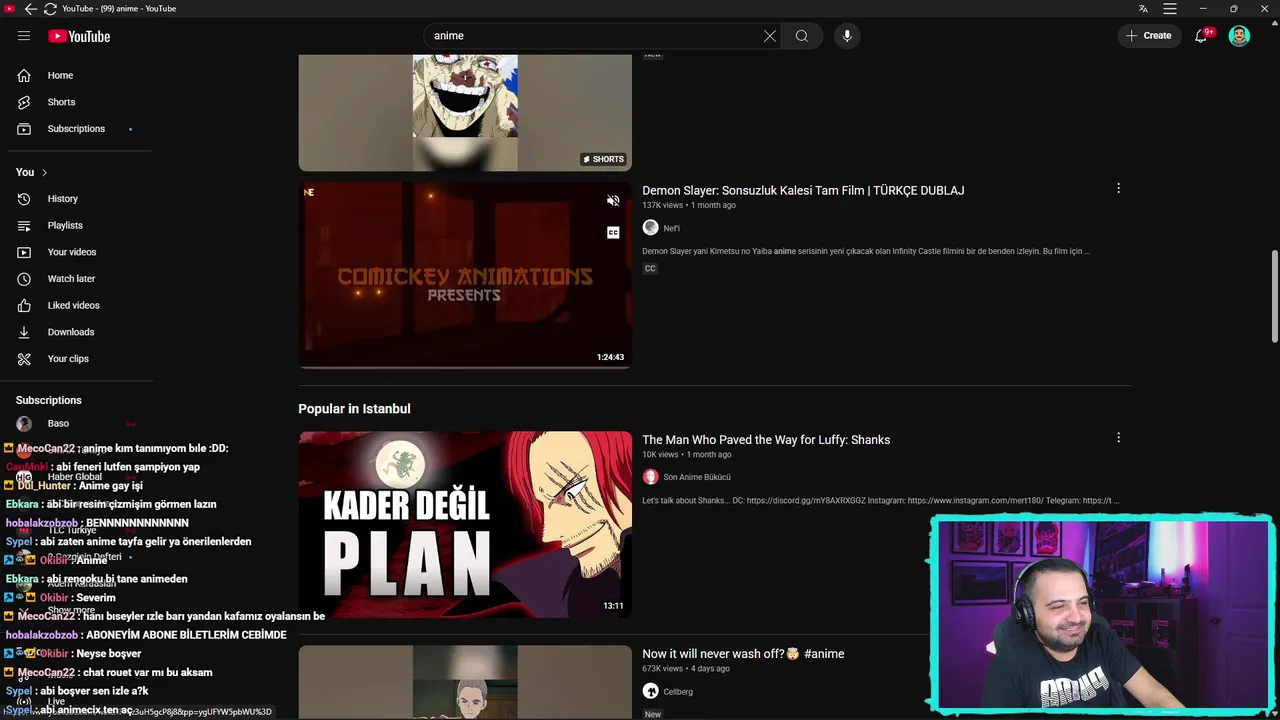1280x720 pixels.
Task: Open the Shorts thumbnail at top
Action: point(465,112)
